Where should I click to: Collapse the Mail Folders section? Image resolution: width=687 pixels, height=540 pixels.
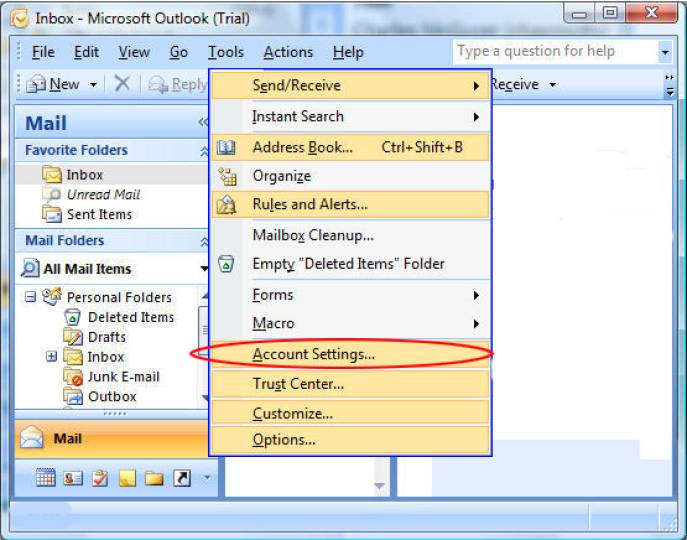point(204,242)
